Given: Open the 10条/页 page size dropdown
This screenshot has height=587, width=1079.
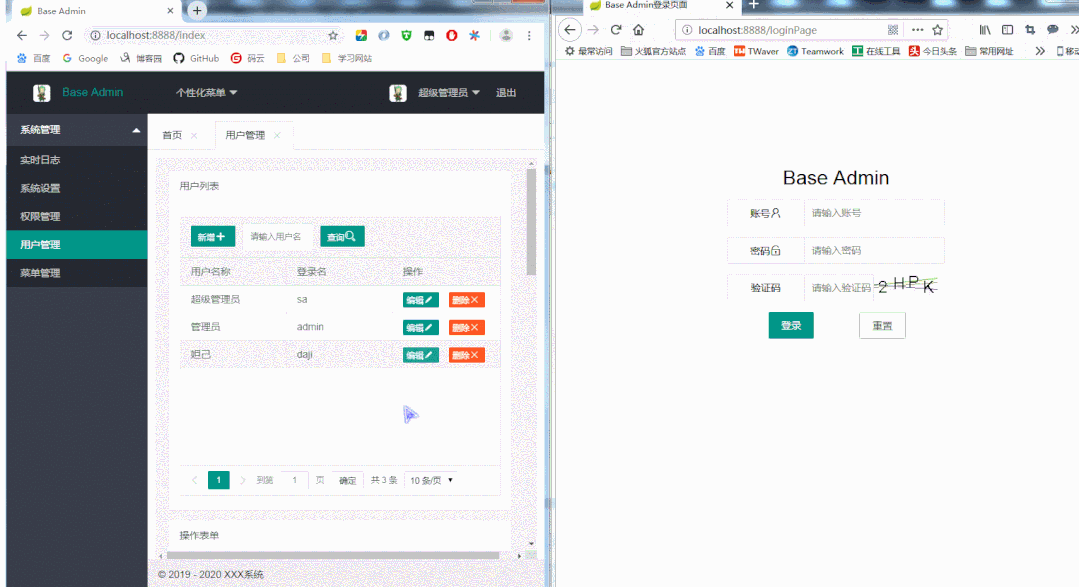Looking at the screenshot, I should (430, 480).
